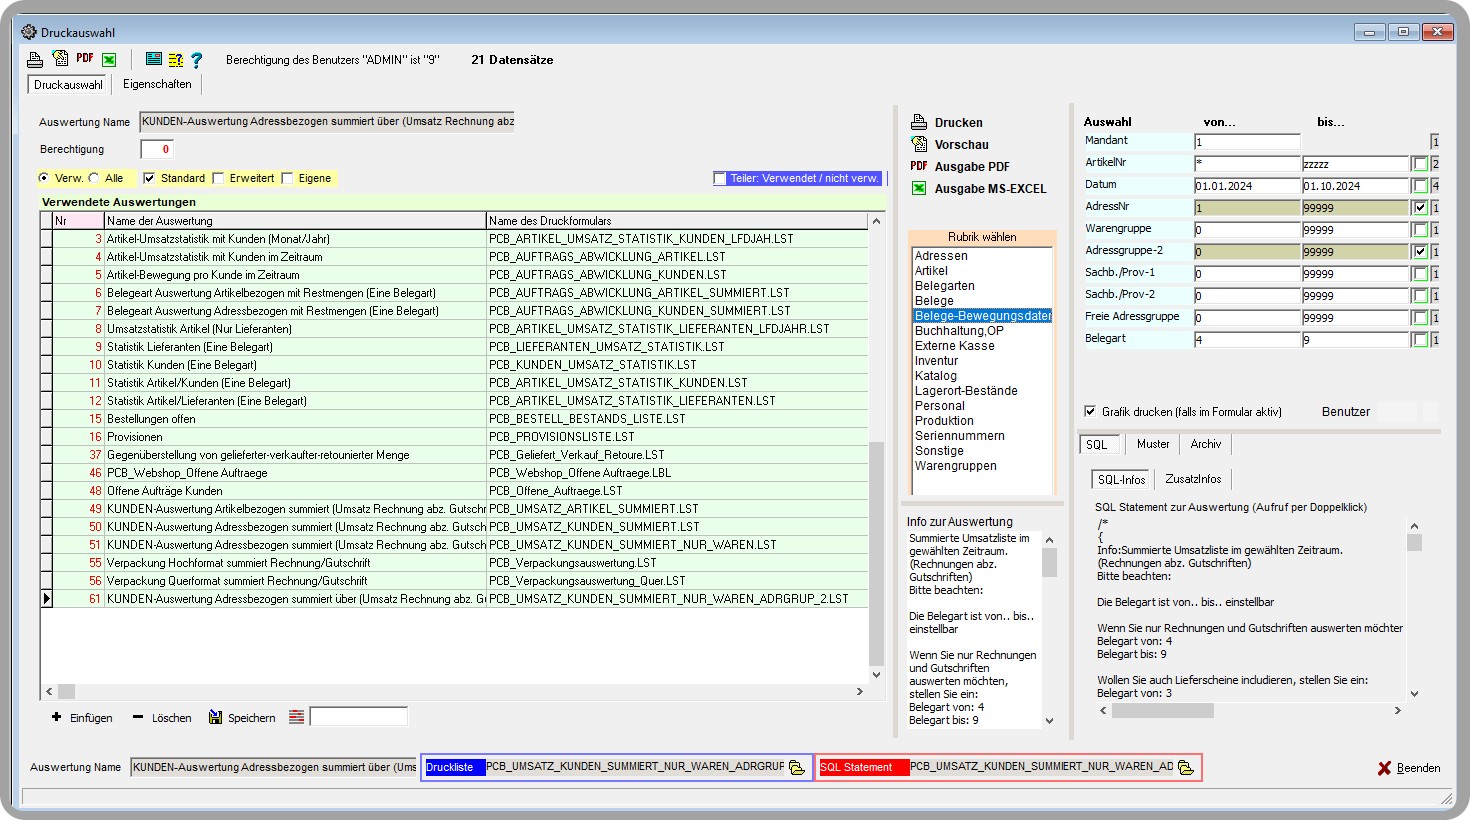Click Beenden to close the dialog
Viewport: 1470px width, 820px height.
[x=1408, y=768]
